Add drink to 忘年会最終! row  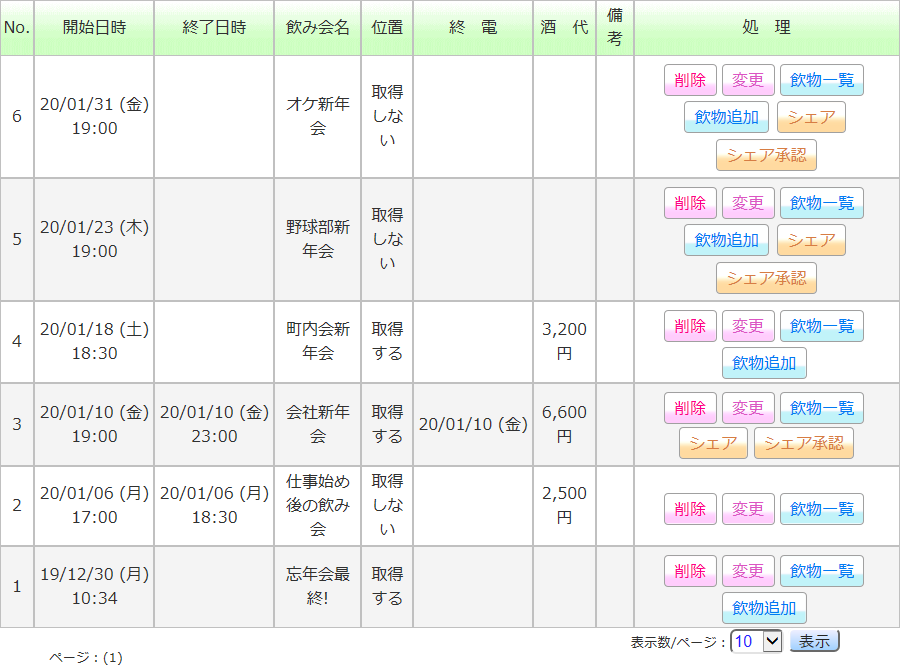[x=764, y=608]
